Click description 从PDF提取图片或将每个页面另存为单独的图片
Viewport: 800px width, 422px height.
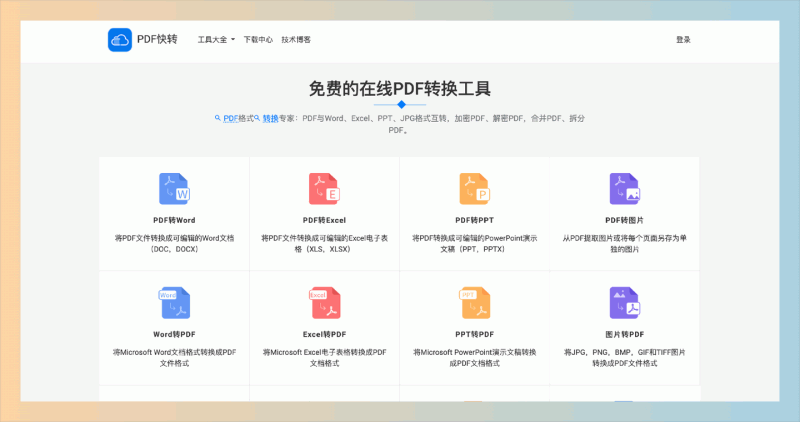click(624, 244)
